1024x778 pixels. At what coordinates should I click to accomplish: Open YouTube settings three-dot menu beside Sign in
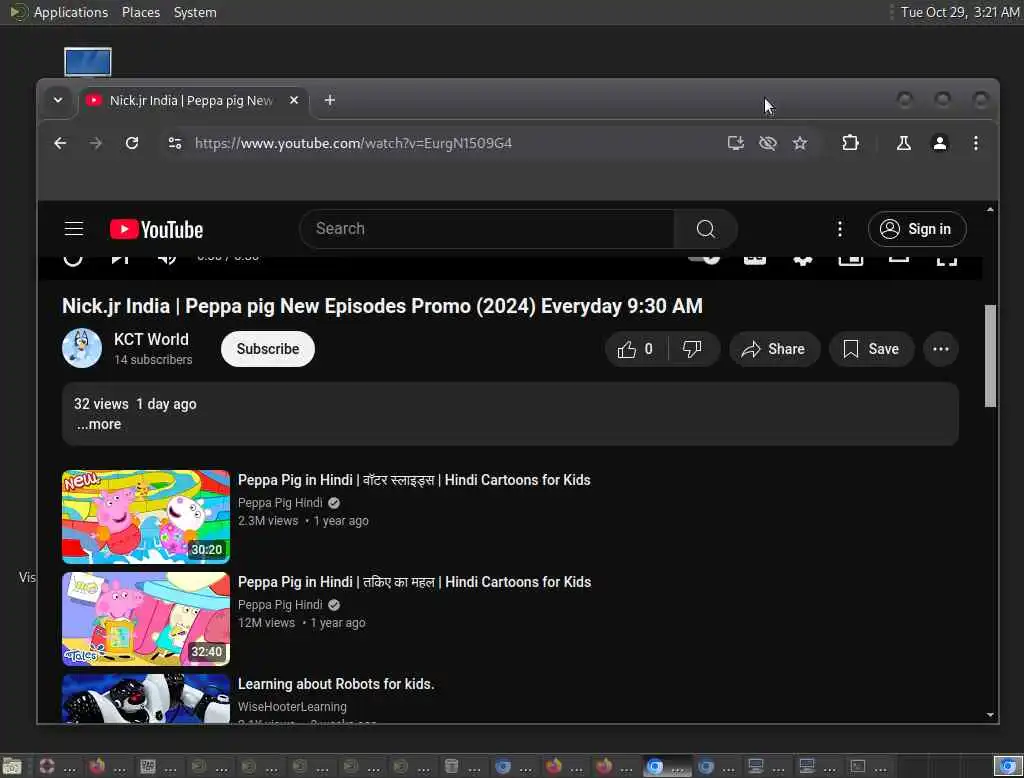[x=840, y=229]
